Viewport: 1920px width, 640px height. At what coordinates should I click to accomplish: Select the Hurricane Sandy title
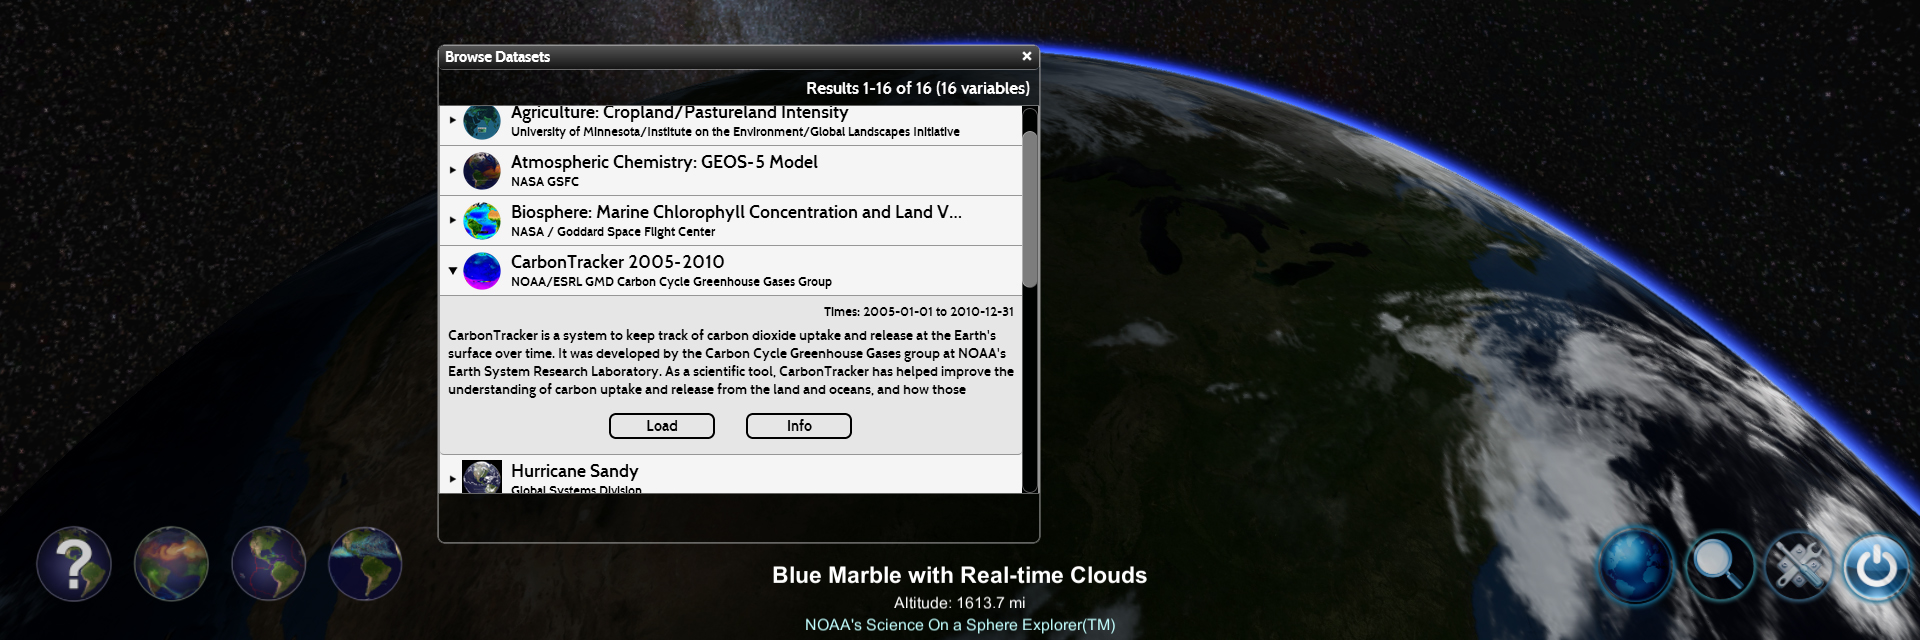click(x=574, y=471)
